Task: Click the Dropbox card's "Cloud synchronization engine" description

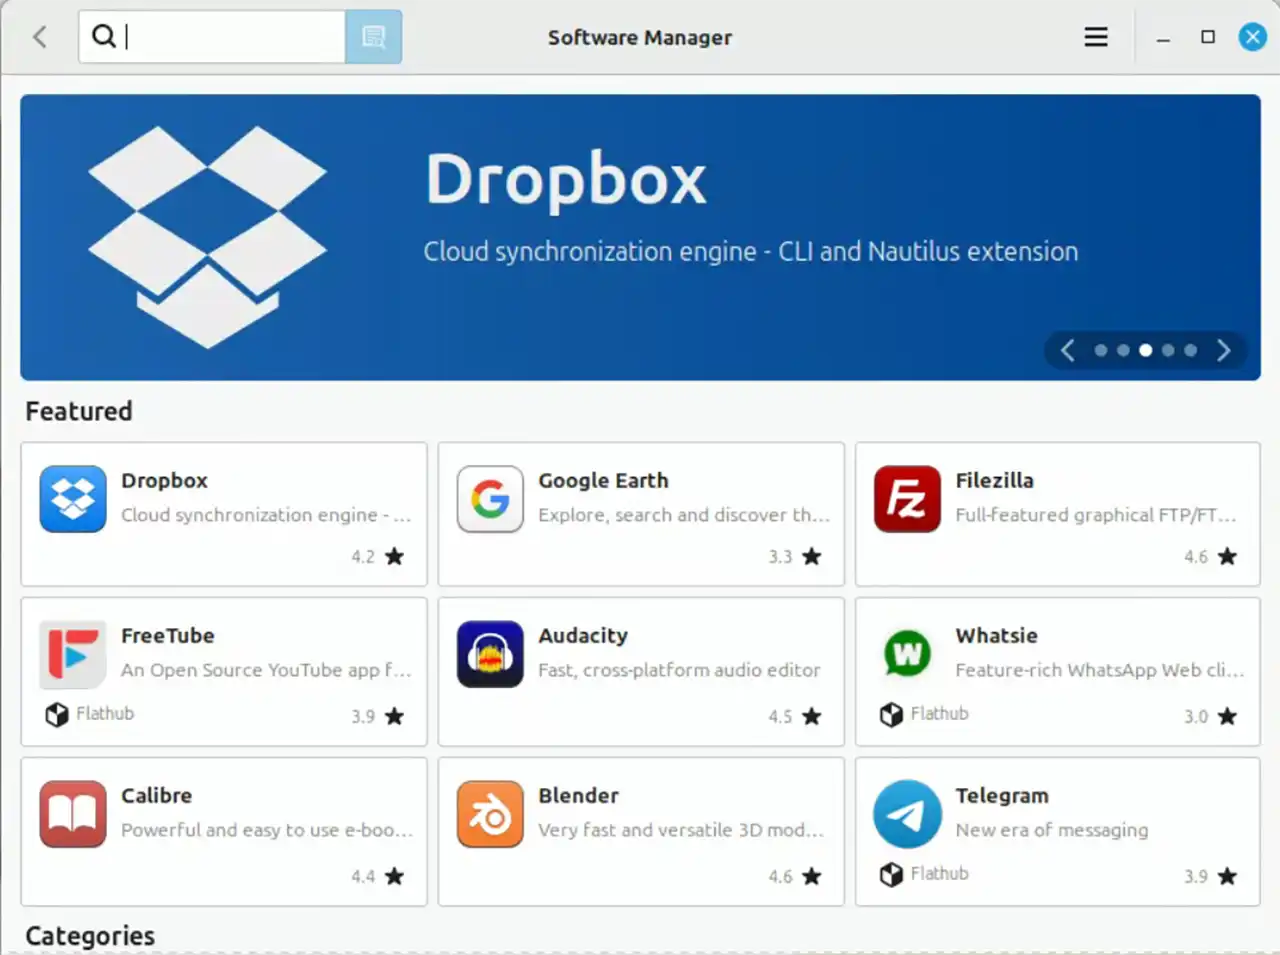Action: click(266, 515)
